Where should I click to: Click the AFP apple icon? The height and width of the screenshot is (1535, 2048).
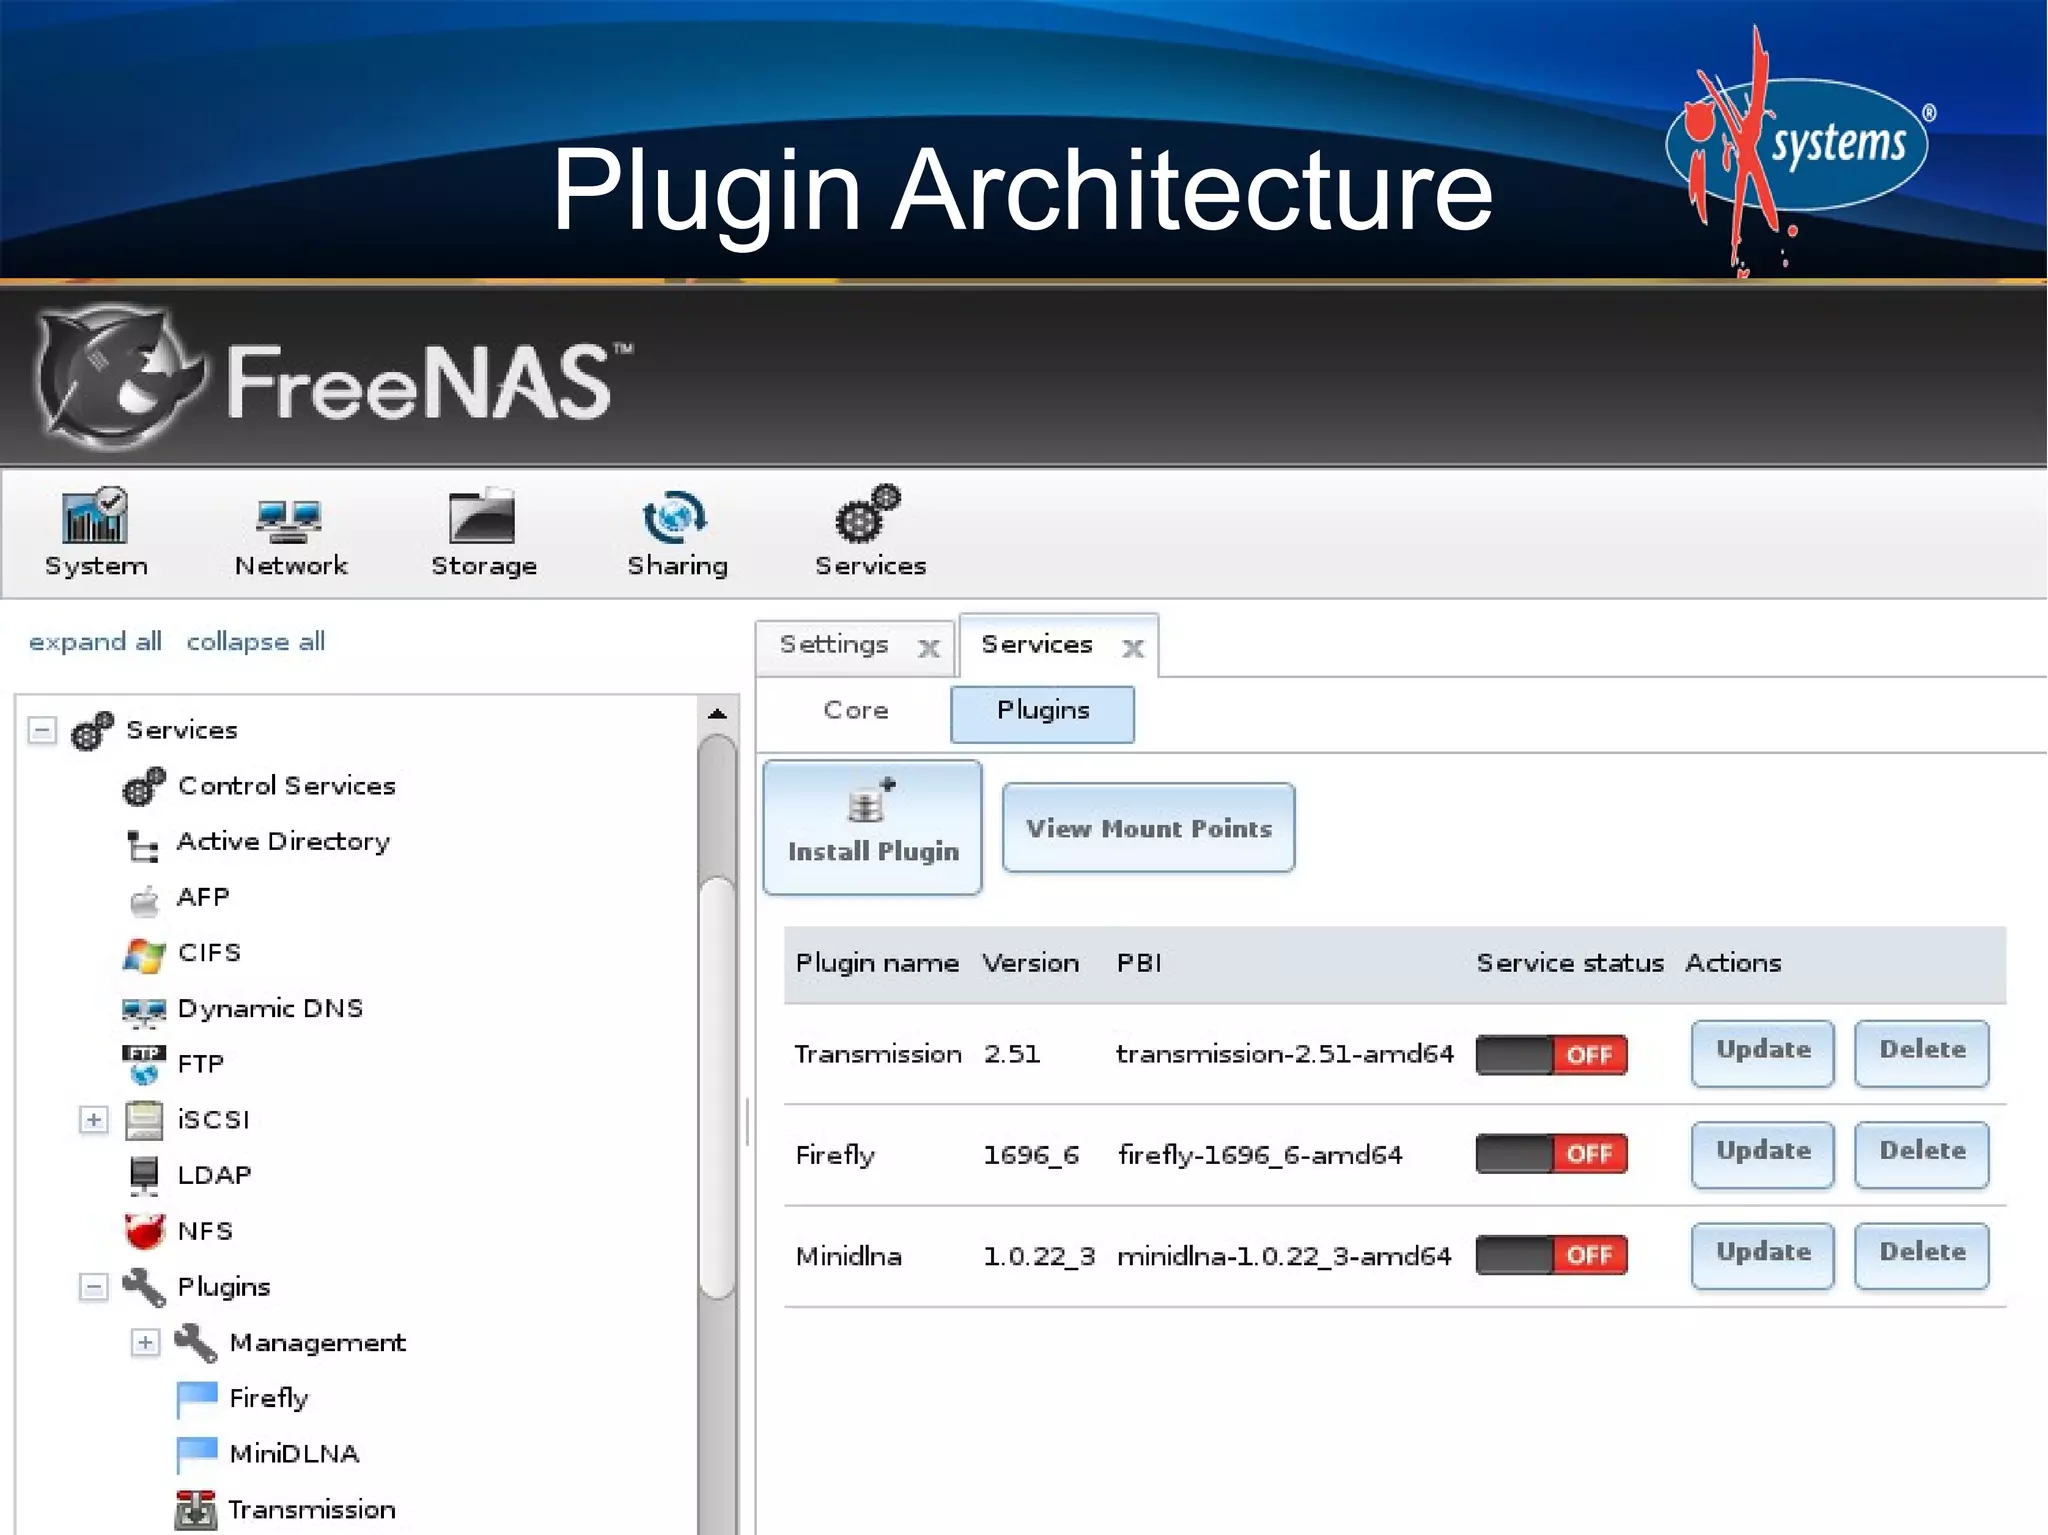145,900
